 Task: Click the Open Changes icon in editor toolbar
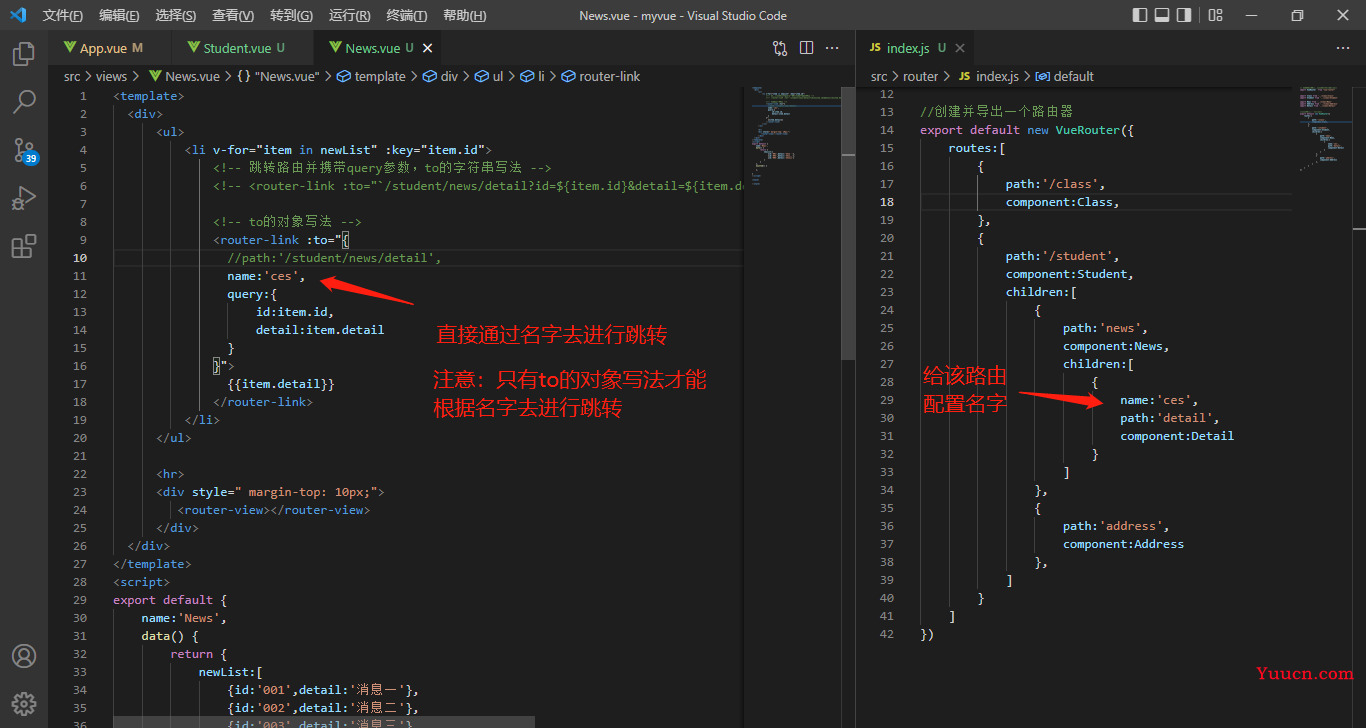780,48
